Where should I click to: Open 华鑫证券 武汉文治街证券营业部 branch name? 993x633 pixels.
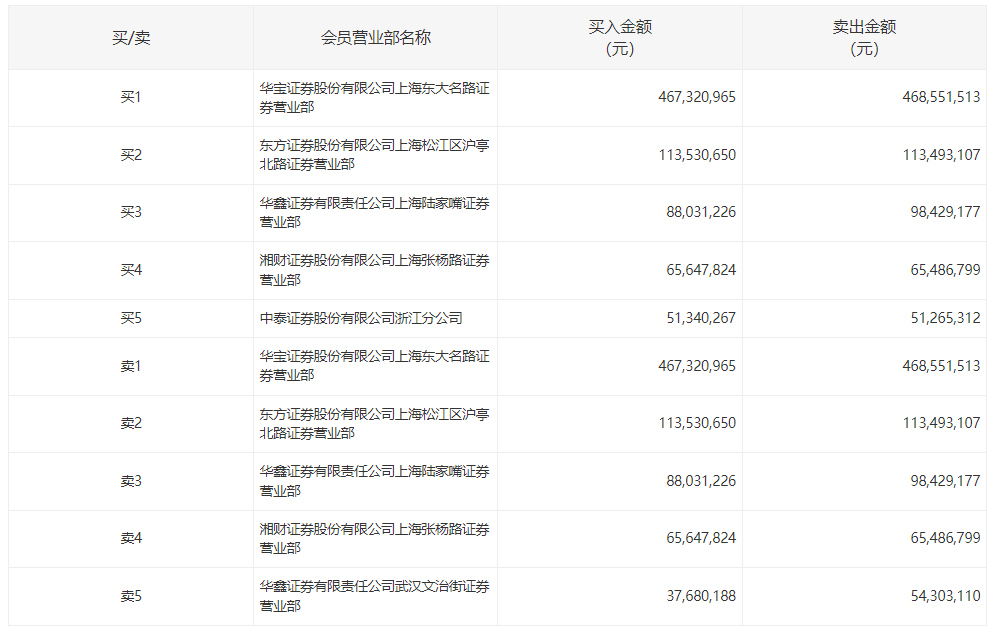click(374, 596)
